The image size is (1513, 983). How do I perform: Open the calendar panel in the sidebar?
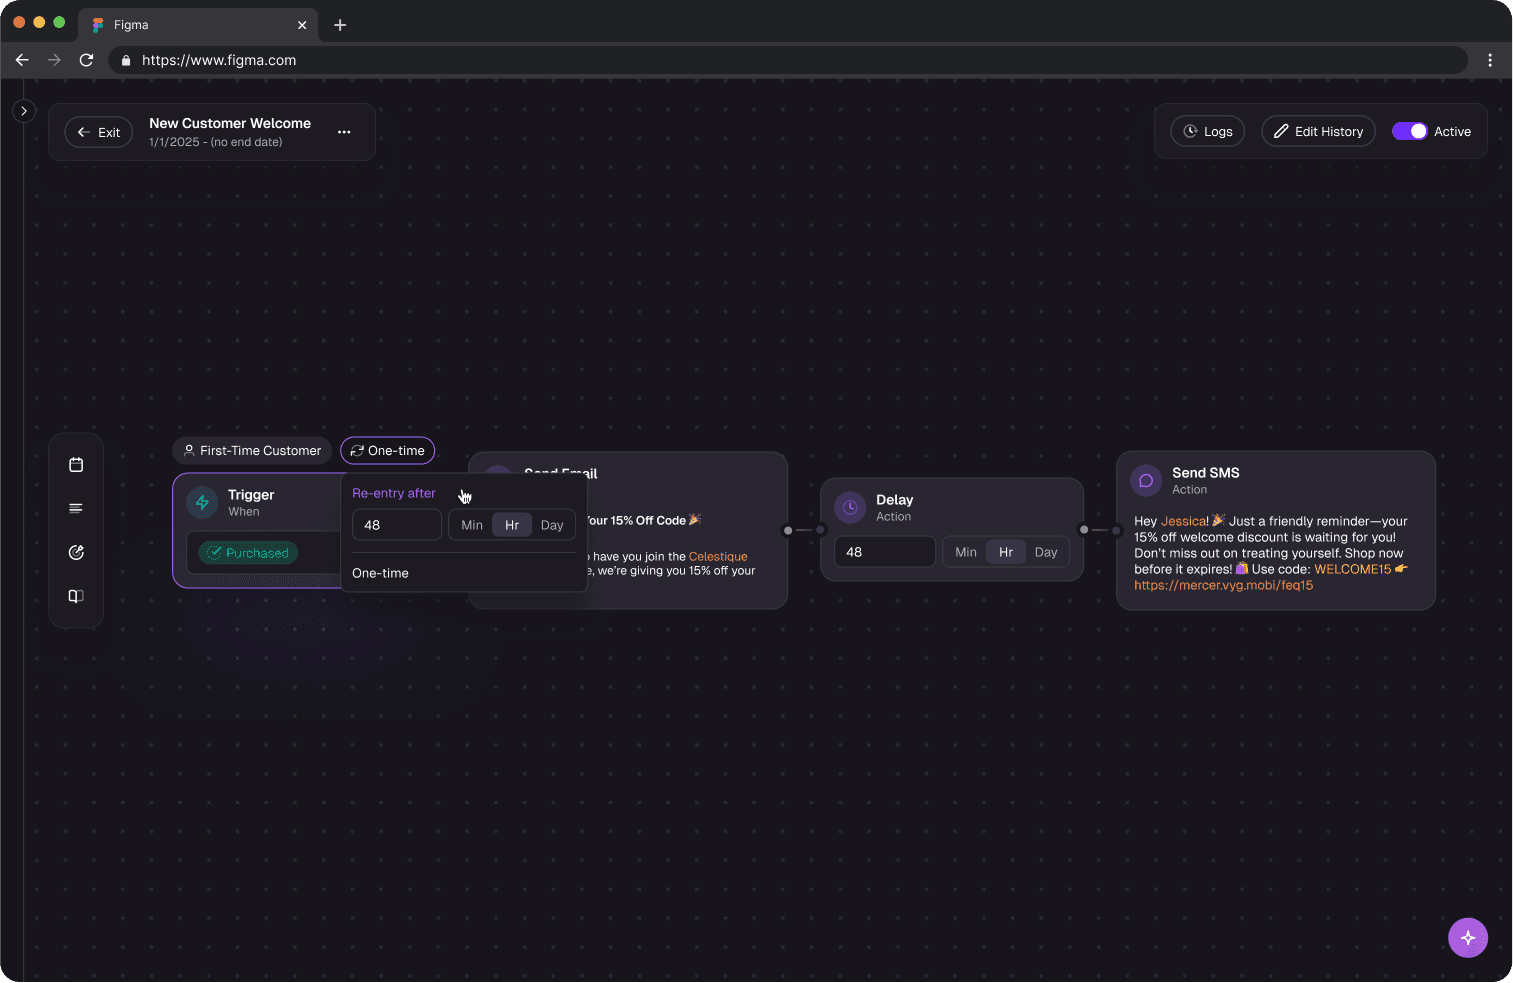click(76, 464)
